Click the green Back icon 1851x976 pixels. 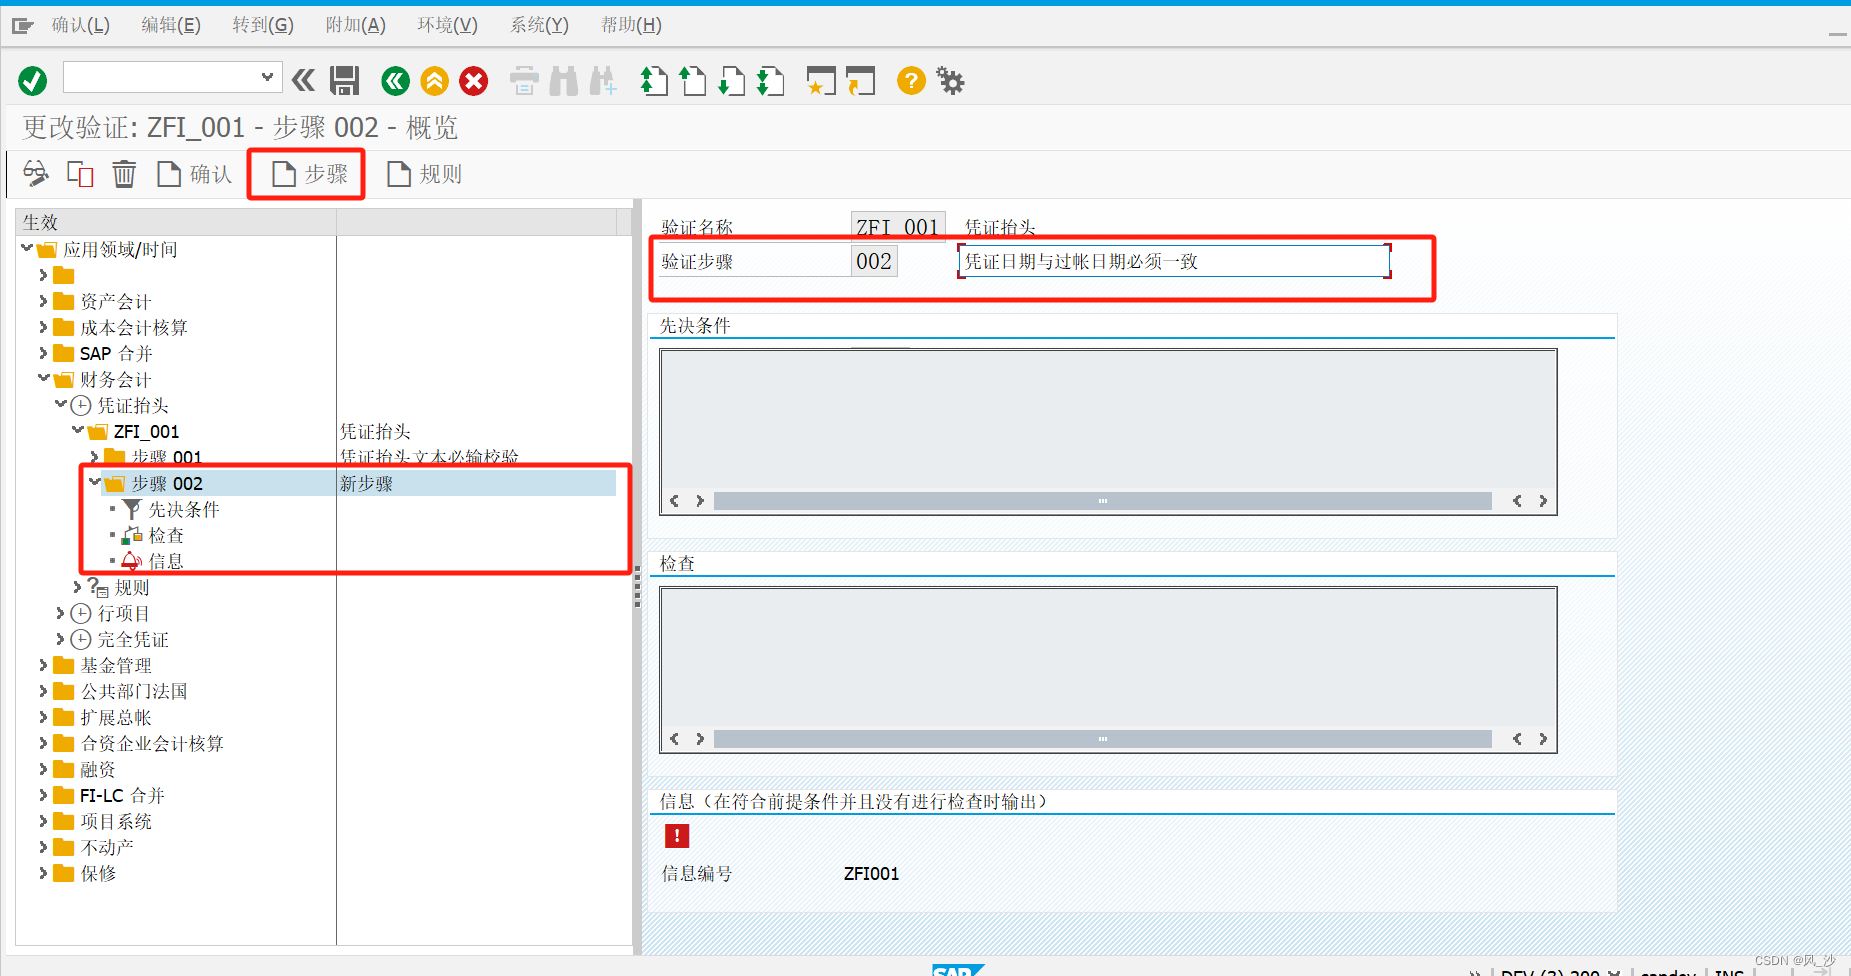[x=396, y=81]
